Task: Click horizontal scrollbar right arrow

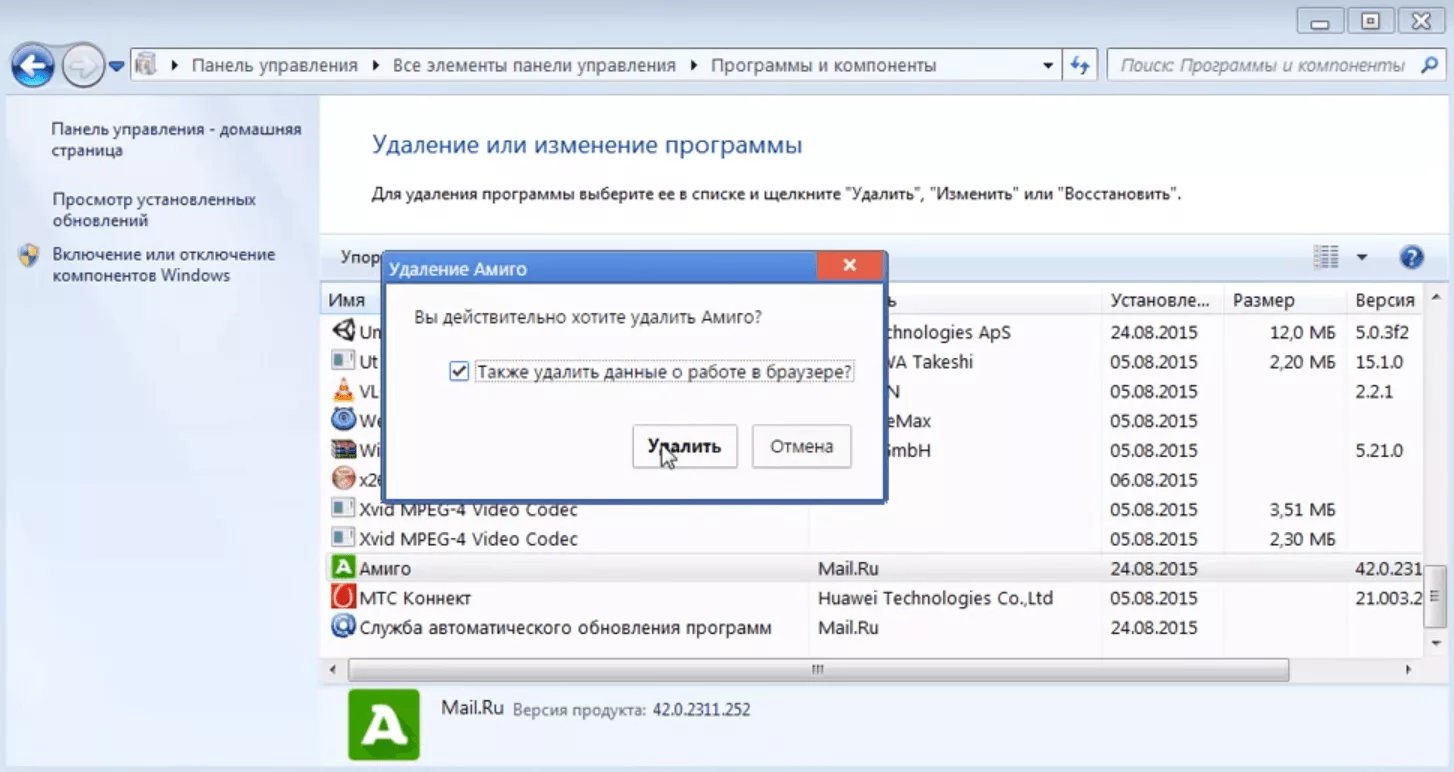Action: pos(1410,668)
